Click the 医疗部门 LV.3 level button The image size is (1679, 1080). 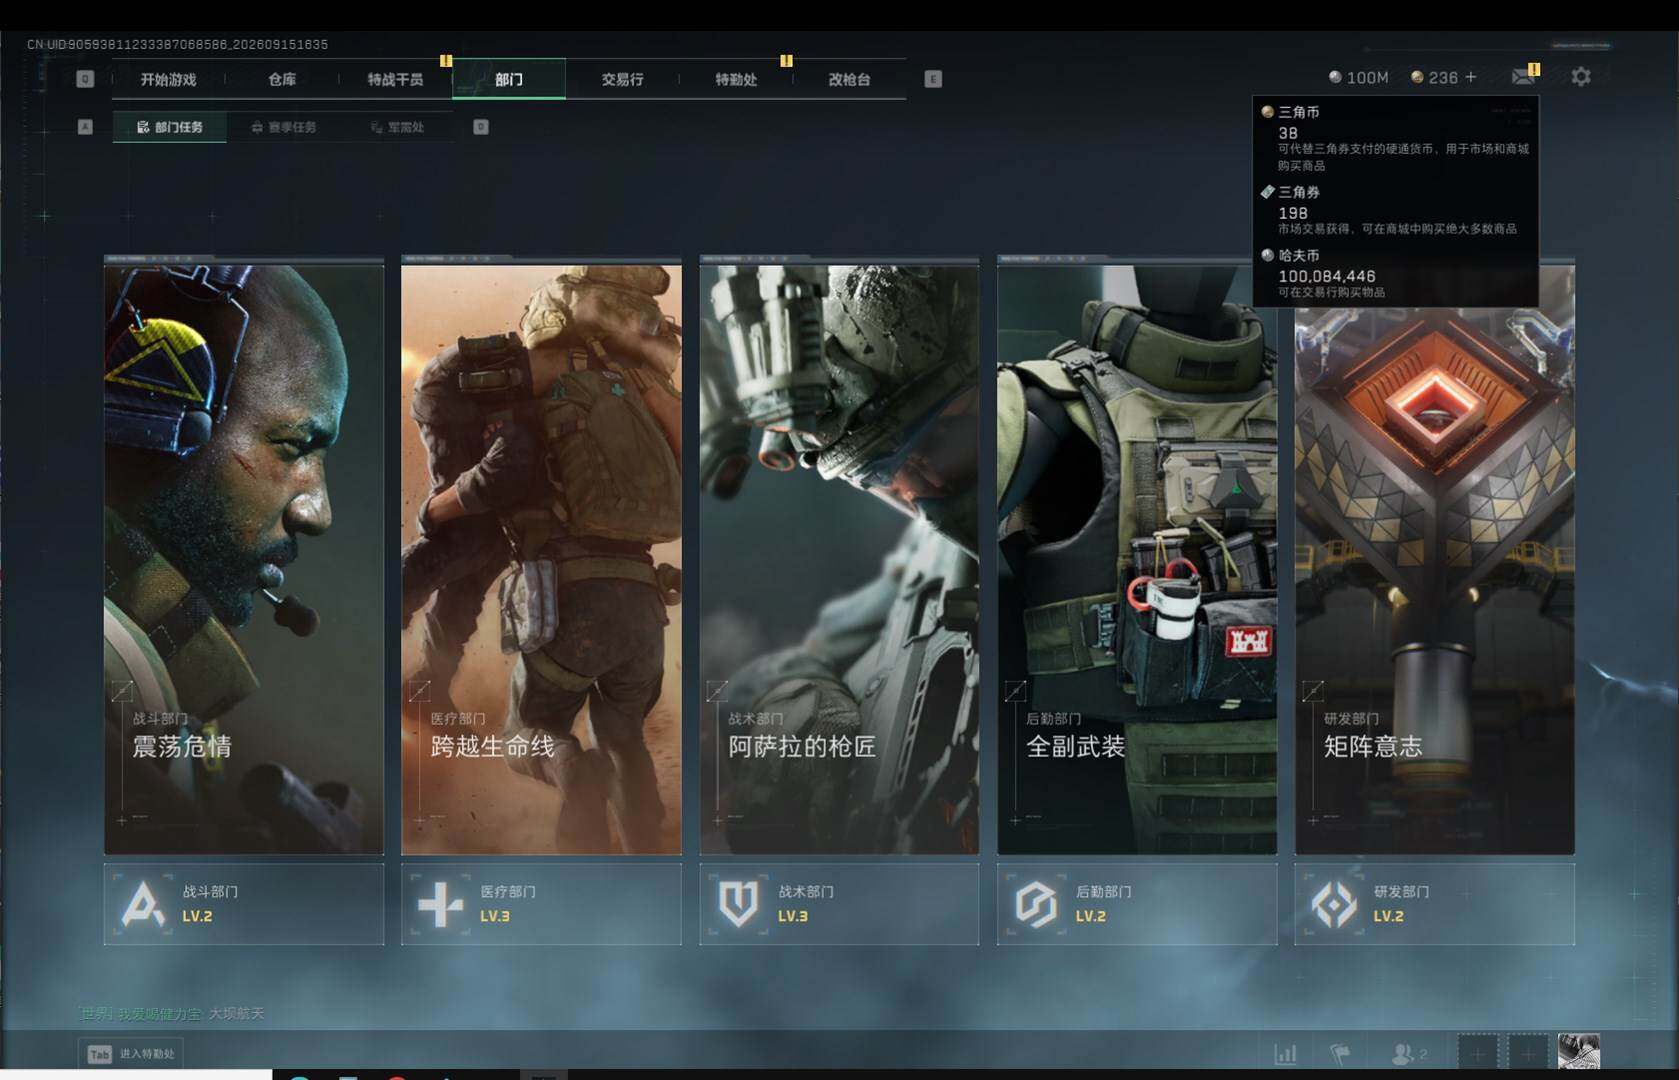point(541,904)
